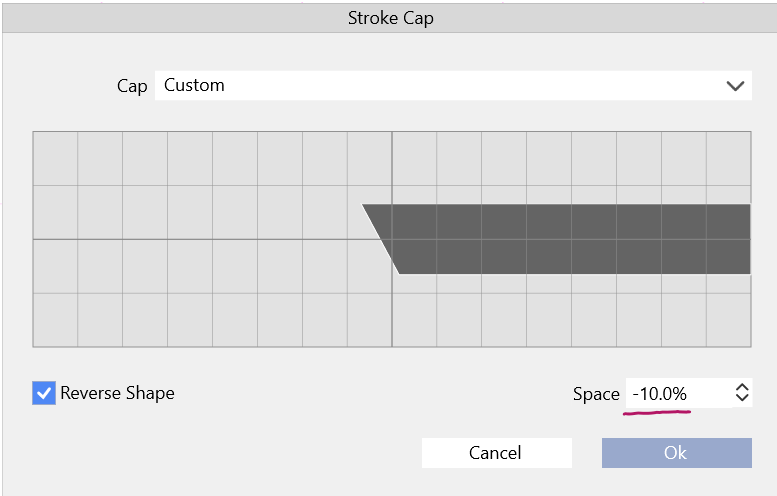
Task: Click the center axes intersection in grid
Action: point(392,240)
